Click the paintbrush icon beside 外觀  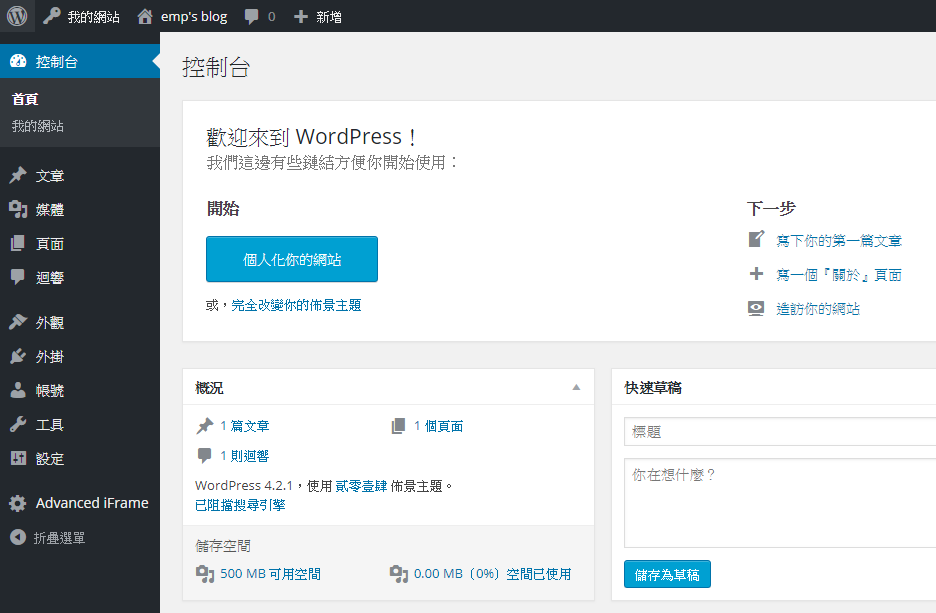coord(18,322)
